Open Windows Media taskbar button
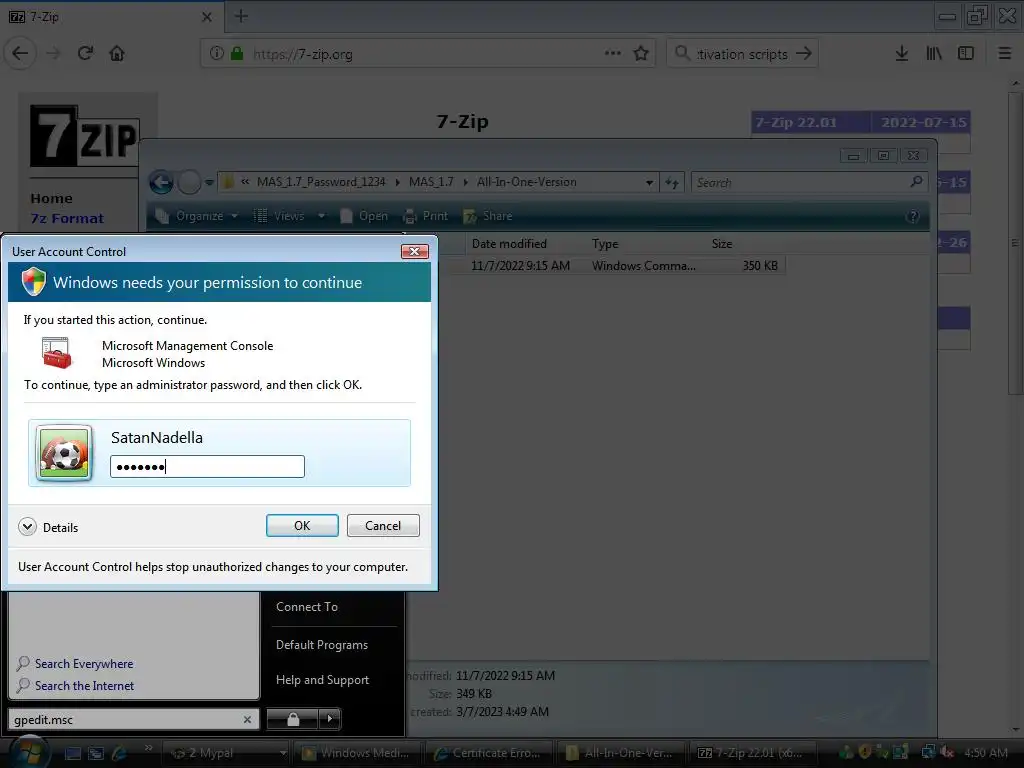This screenshot has width=1024, height=768. point(357,753)
